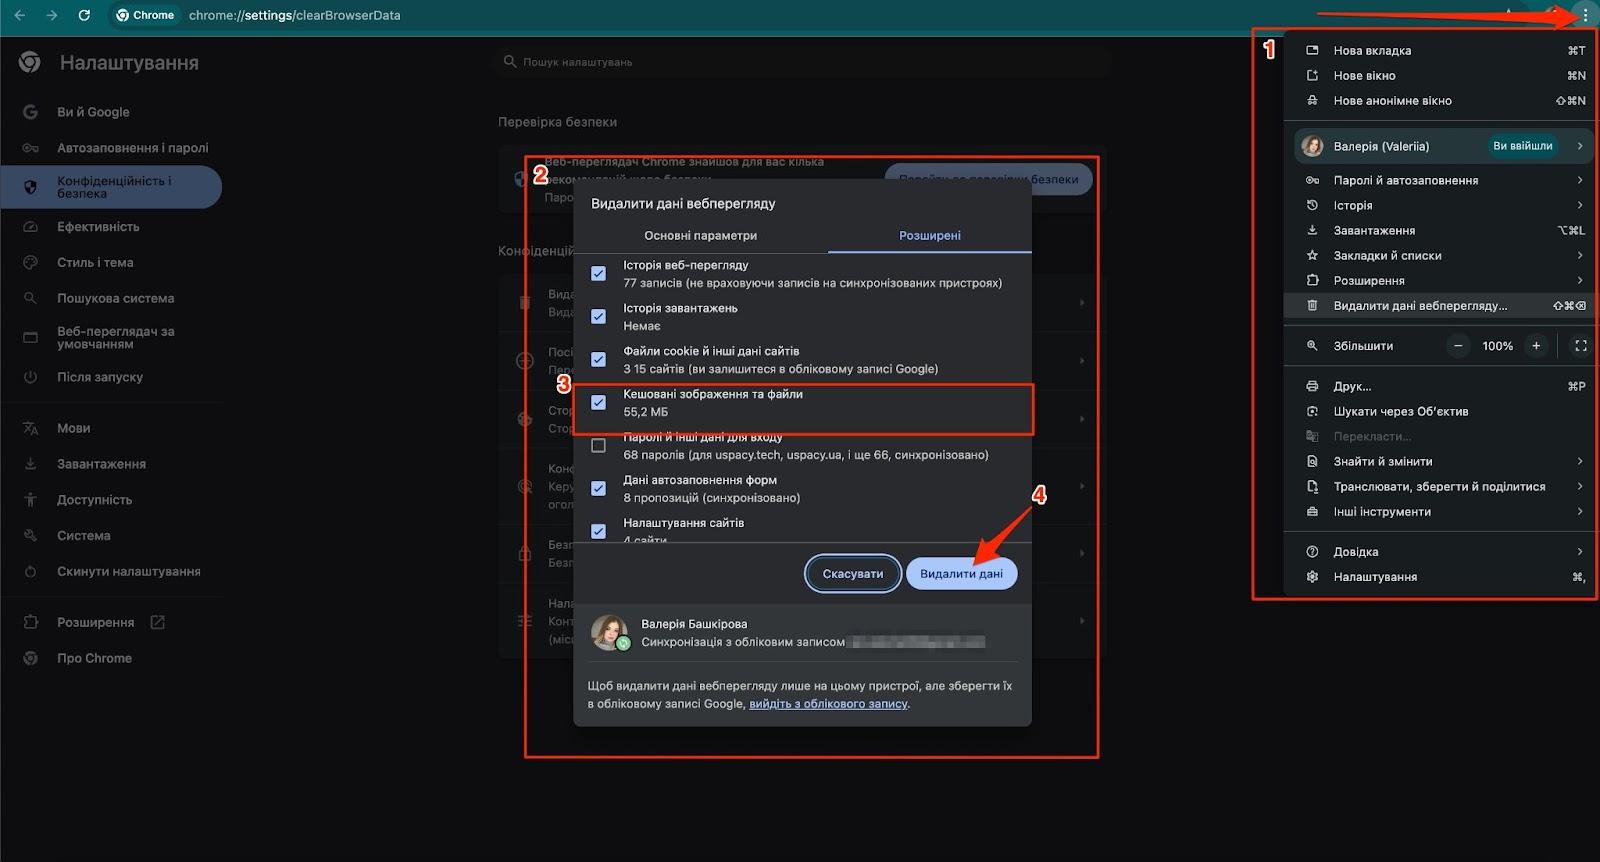The width and height of the screenshot is (1600, 862).
Task: Click the Google G icon in sidebar
Action: click(30, 112)
